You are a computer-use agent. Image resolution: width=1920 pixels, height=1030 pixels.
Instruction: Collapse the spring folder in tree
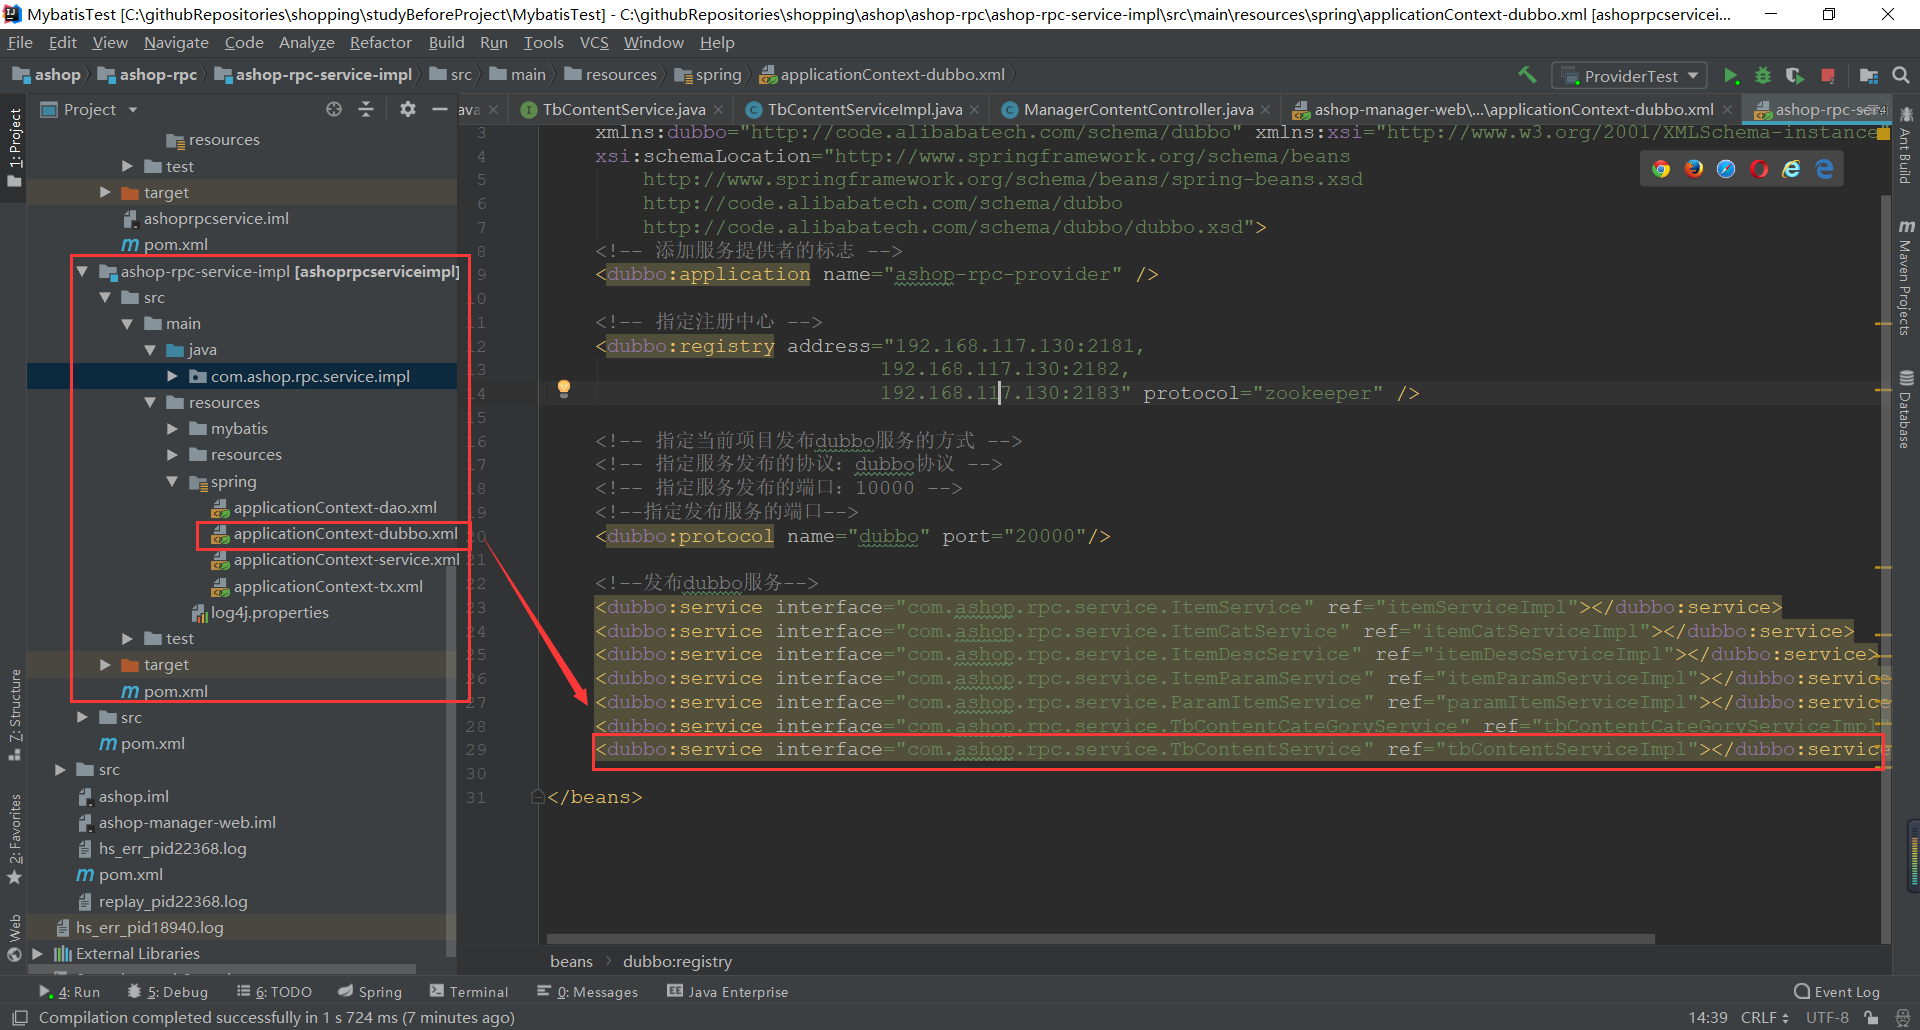tap(173, 482)
